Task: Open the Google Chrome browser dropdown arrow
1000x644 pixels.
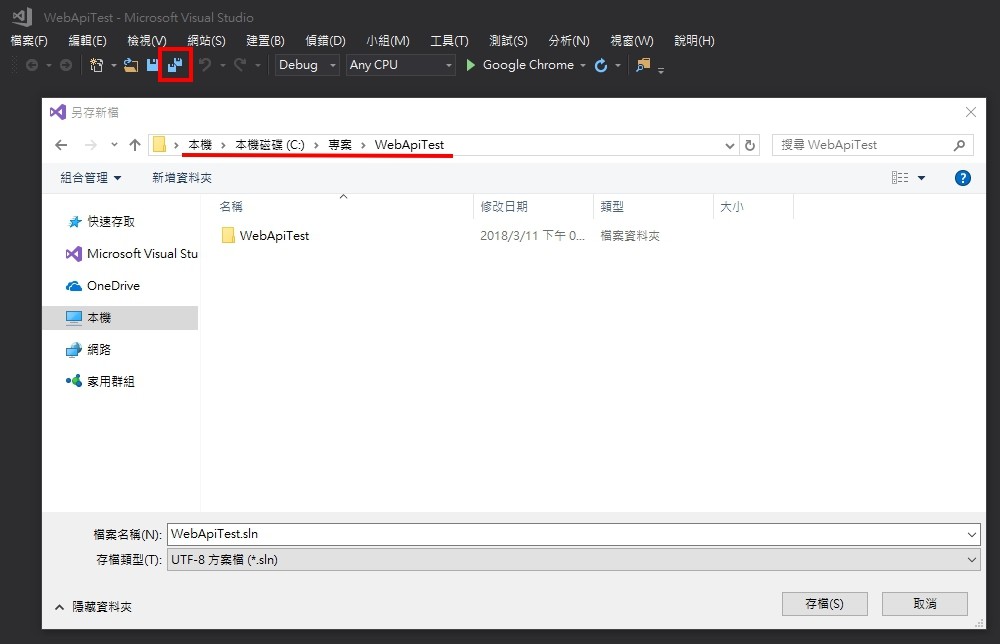Action: coord(583,66)
